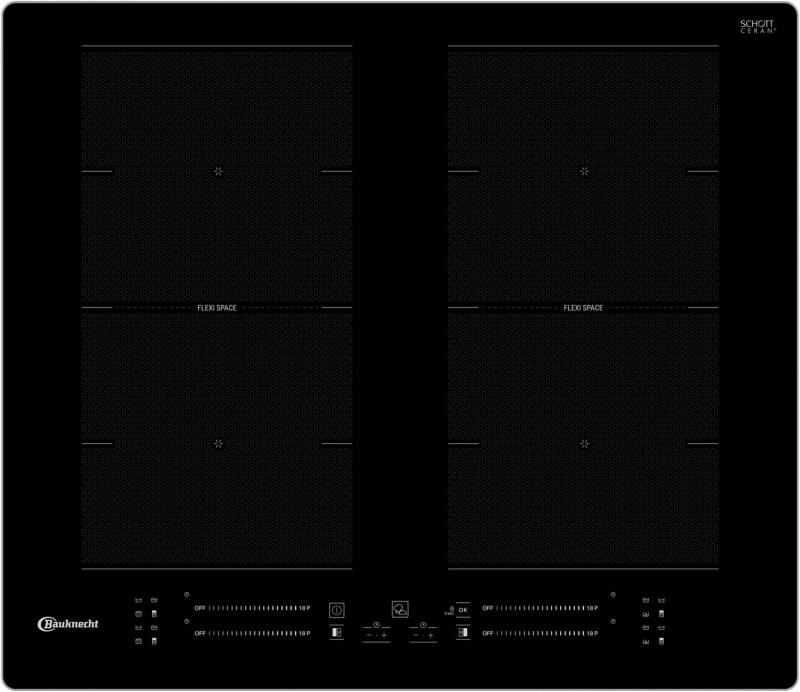Tap the middle of upper-right power slider

(540, 608)
